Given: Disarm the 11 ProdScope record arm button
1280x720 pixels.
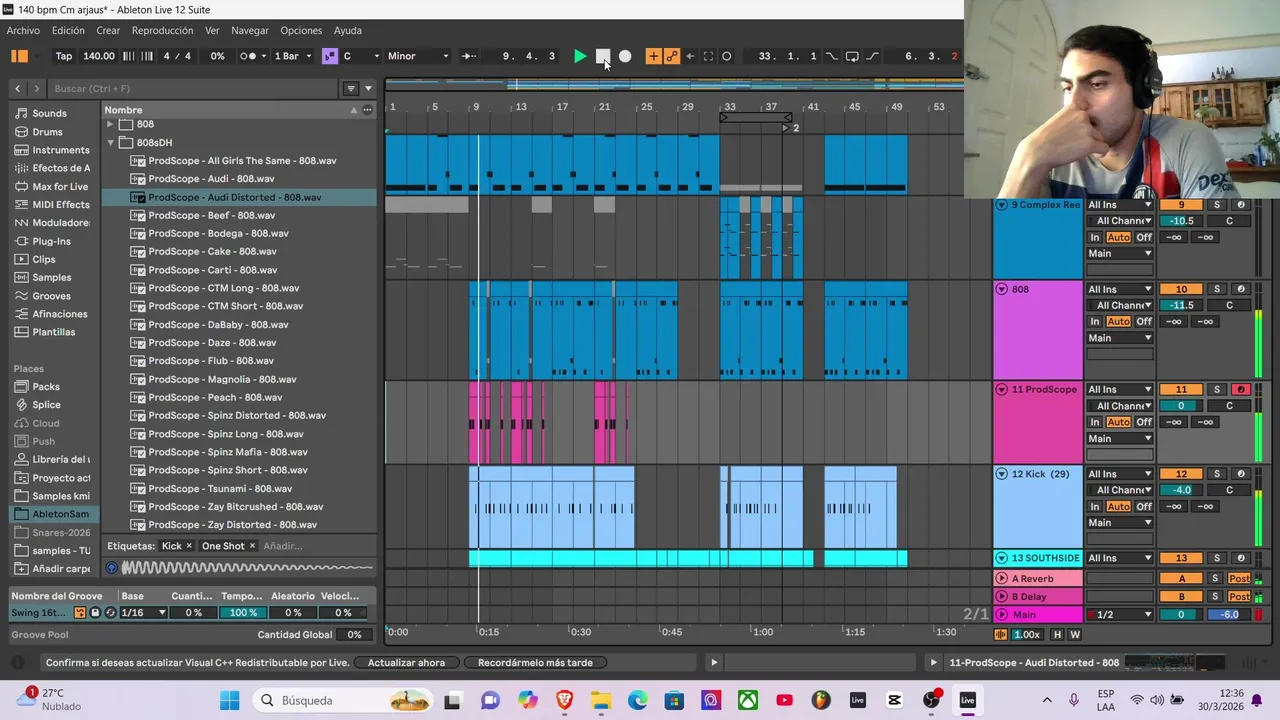Looking at the screenshot, I should pos(1241,389).
